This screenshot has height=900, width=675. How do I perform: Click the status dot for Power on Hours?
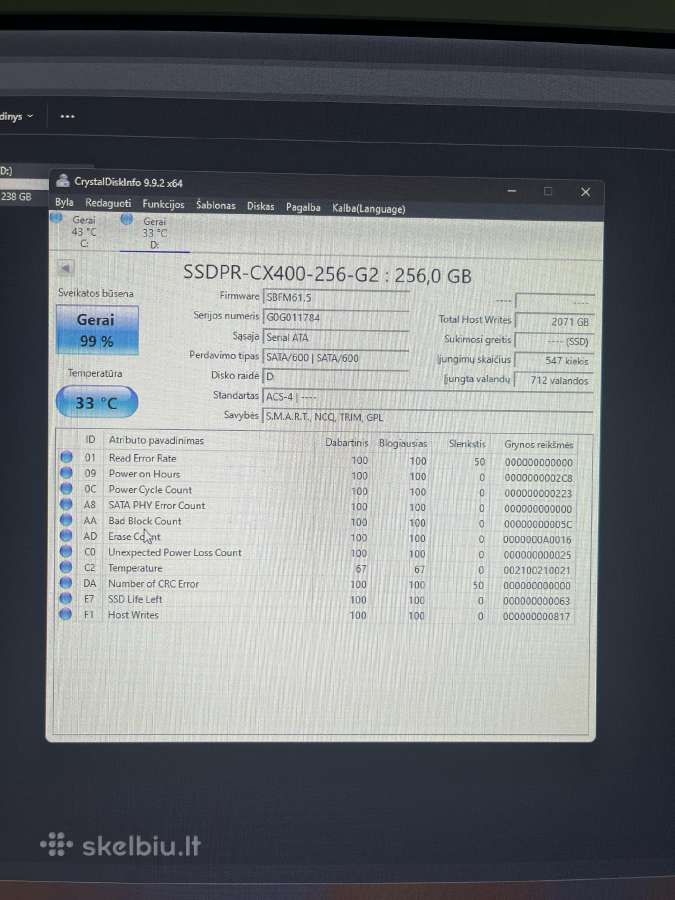67,472
